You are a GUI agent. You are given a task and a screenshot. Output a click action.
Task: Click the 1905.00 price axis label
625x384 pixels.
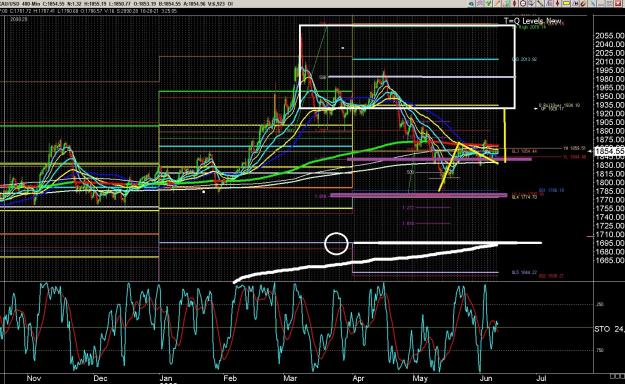point(610,122)
